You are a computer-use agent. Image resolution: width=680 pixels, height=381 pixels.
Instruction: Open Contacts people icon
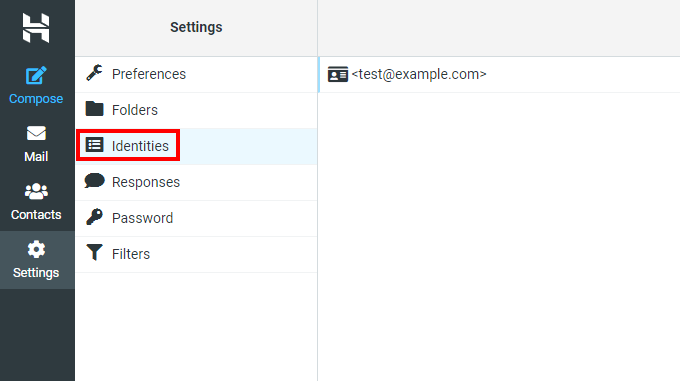[36, 191]
